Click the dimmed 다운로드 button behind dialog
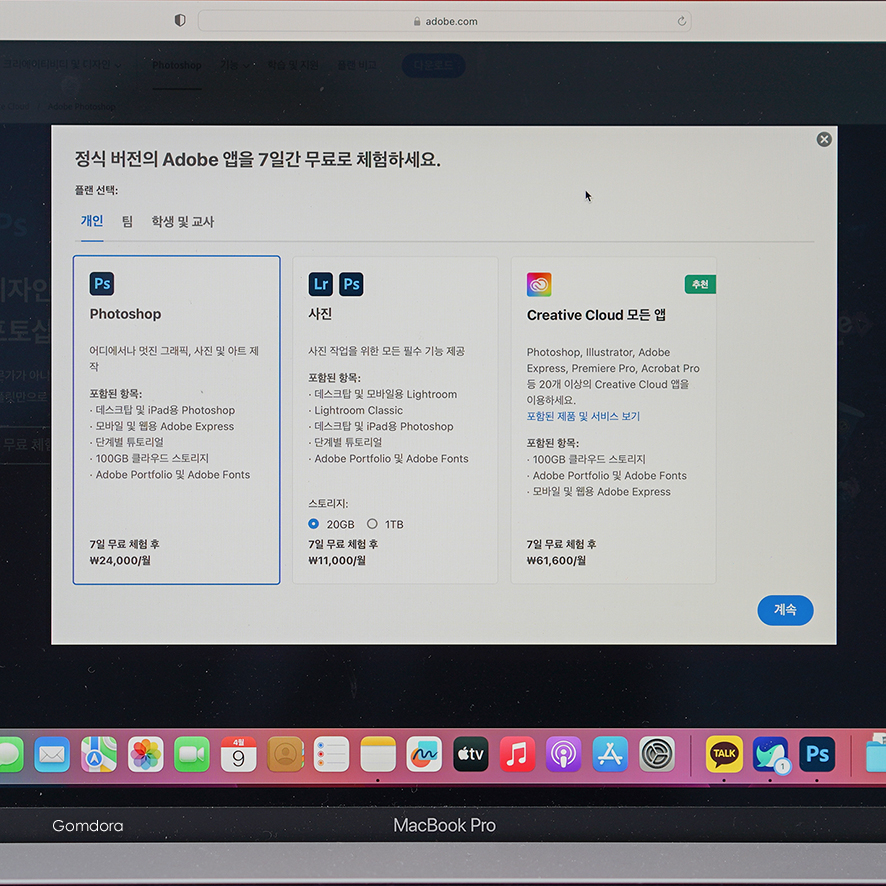886x886 pixels. [x=433, y=65]
